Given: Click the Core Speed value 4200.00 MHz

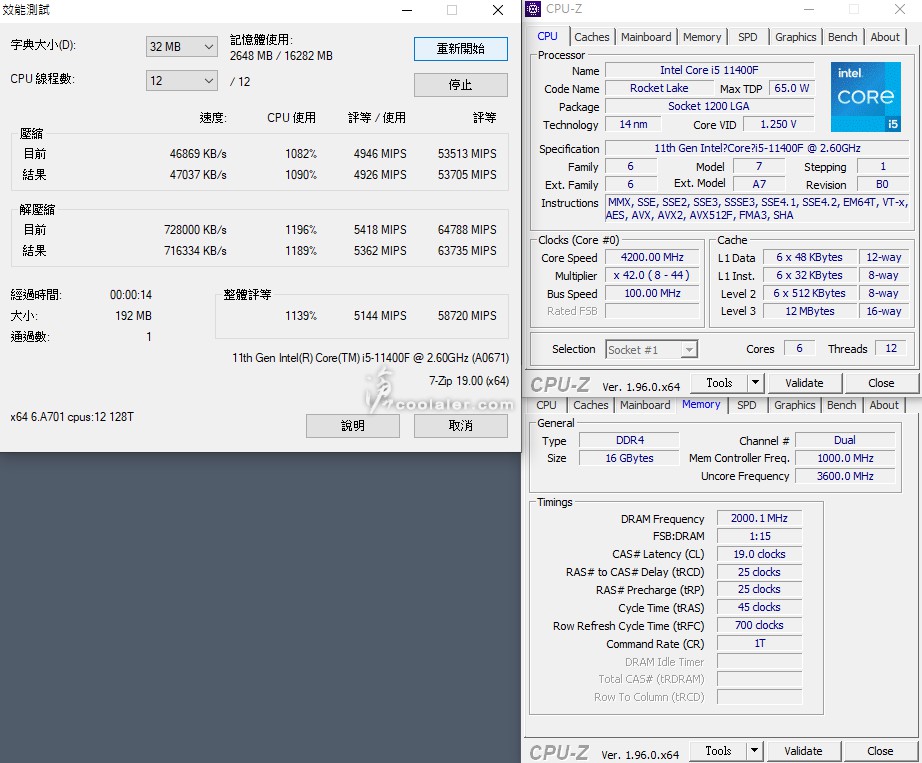Looking at the screenshot, I should [x=652, y=257].
